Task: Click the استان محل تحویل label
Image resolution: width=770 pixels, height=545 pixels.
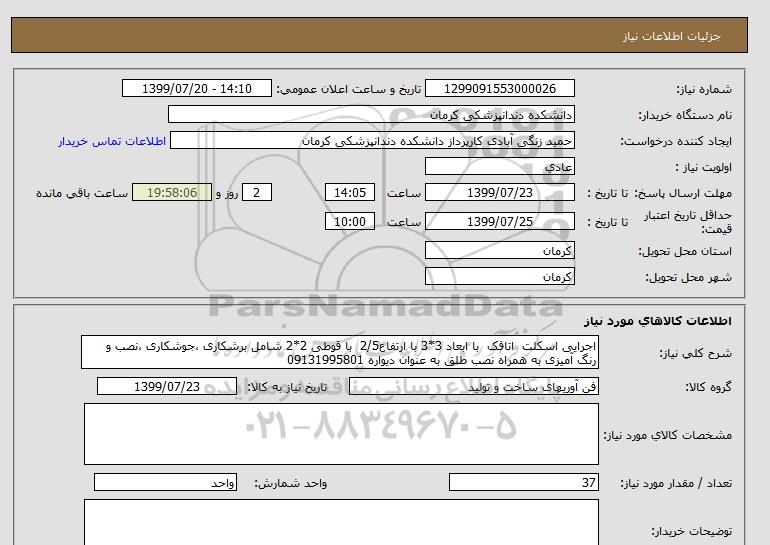Action: click(685, 251)
